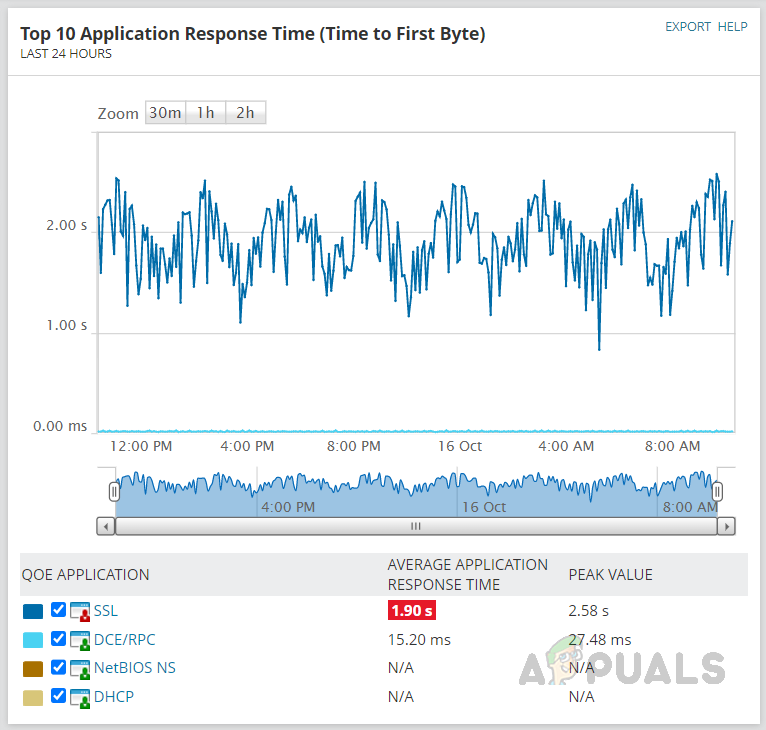Click the 16 Oct label in navigator
Screen dimensions: 766x730
(x=484, y=507)
